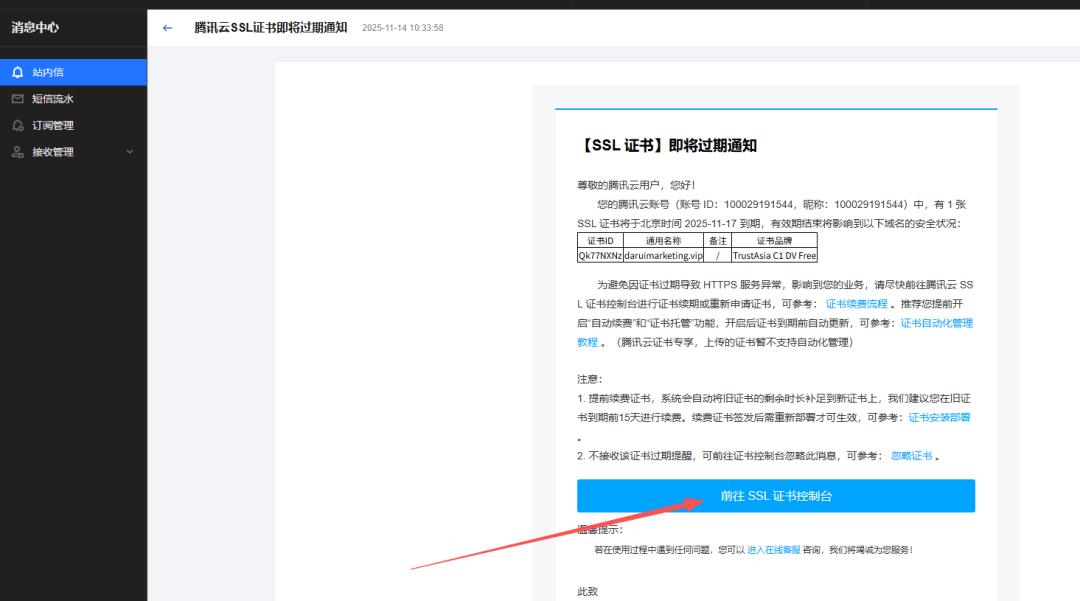Open the 证书自动化管理 link
Screen dimensions: 1080x601
point(937,323)
